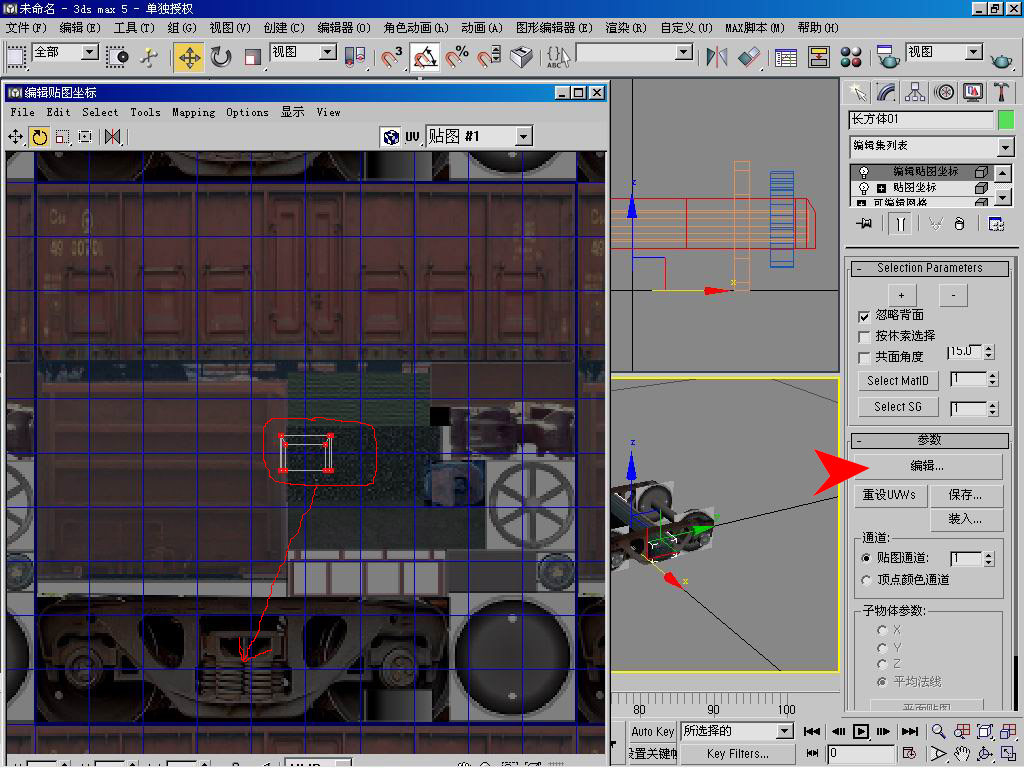Open the Material Editor spheres icon
1024x768 pixels.
[851, 57]
